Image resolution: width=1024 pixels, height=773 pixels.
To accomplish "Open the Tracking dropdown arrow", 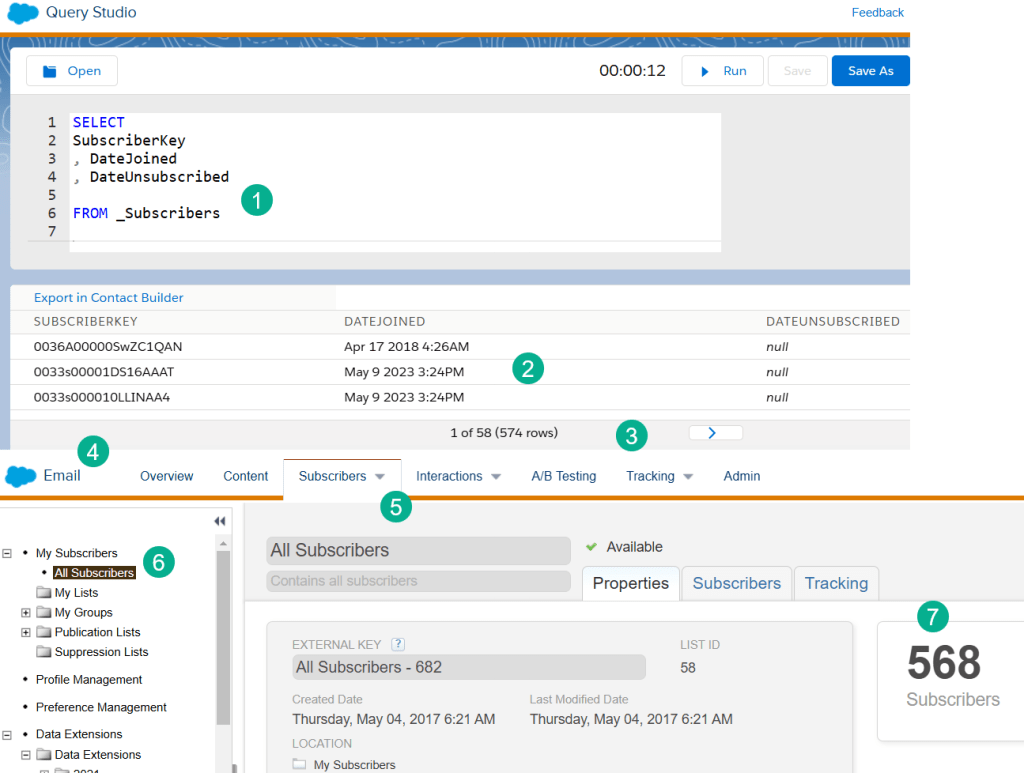I will (688, 476).
